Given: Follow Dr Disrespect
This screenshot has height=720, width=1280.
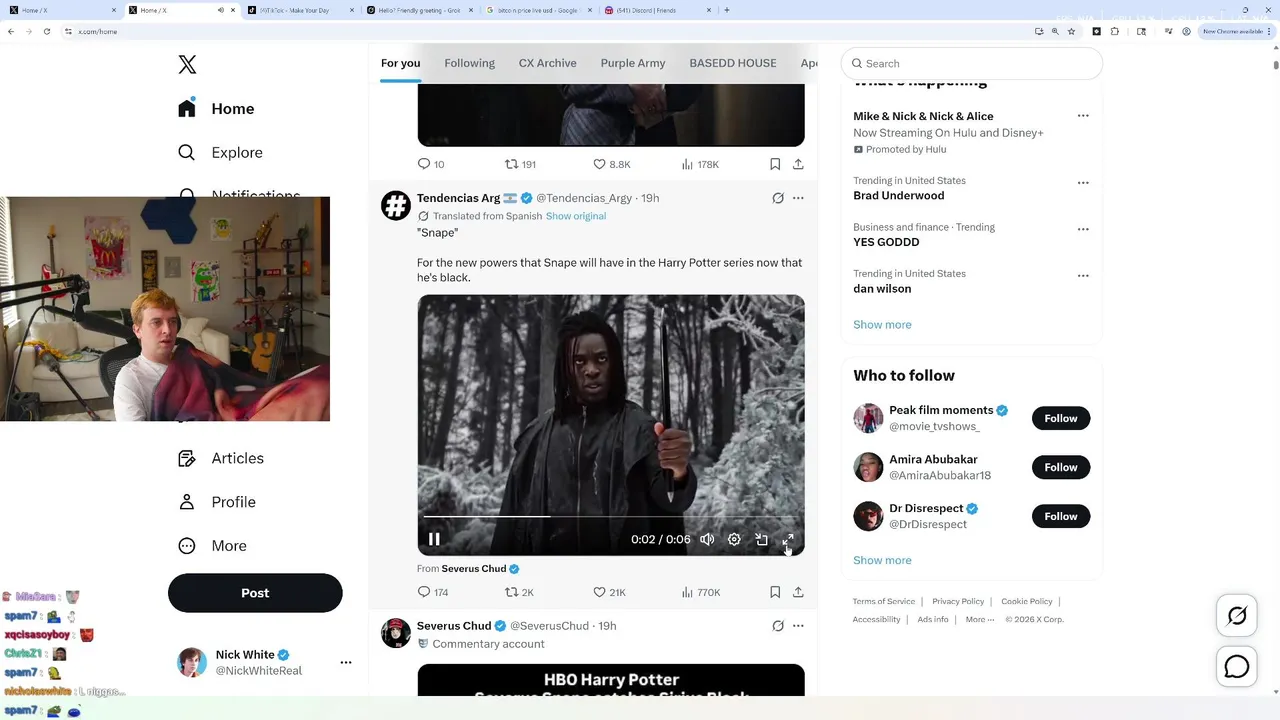Looking at the screenshot, I should (1061, 516).
